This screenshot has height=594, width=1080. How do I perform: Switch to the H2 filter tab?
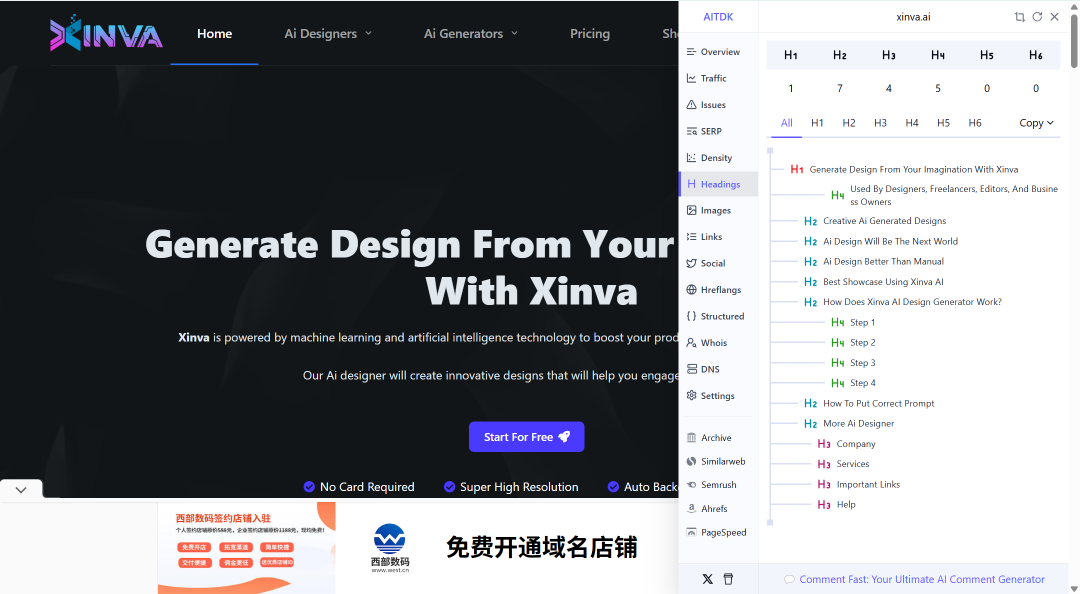pos(849,123)
